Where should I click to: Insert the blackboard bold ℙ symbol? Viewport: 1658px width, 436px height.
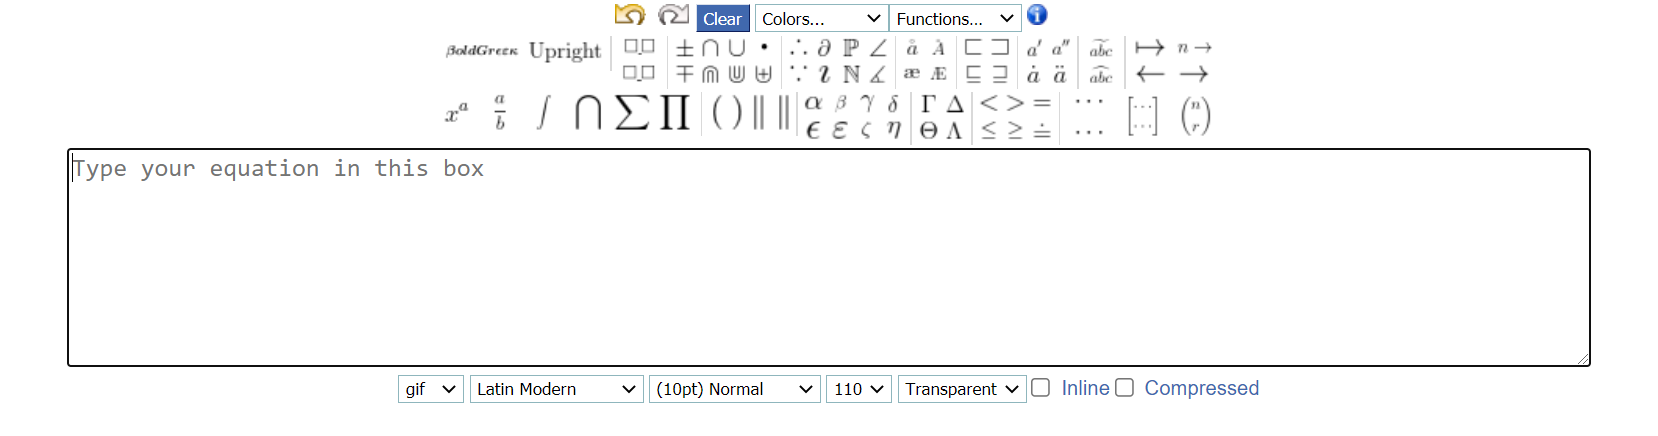pos(851,48)
